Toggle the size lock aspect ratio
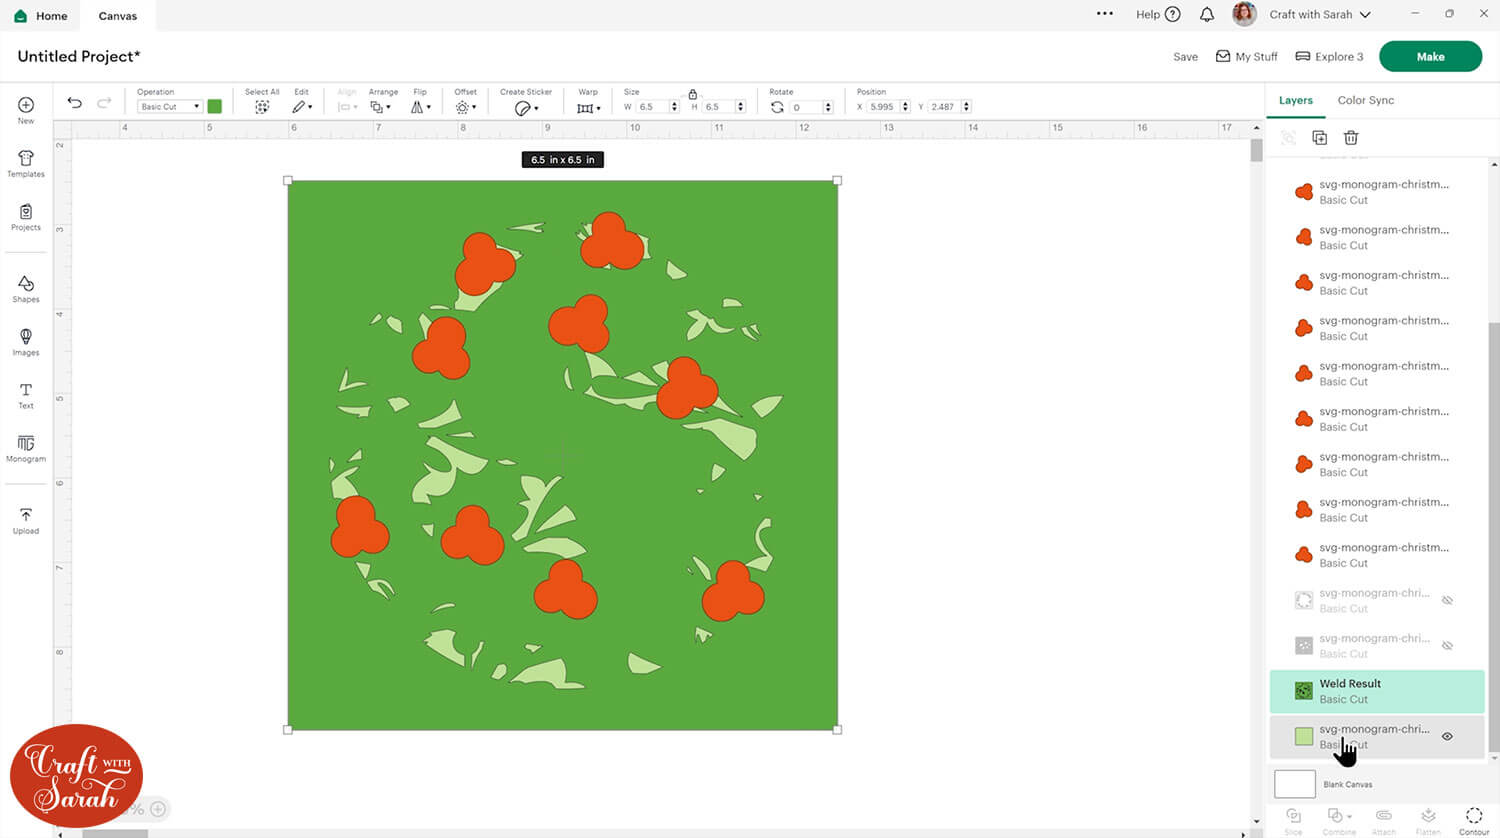 pos(692,94)
